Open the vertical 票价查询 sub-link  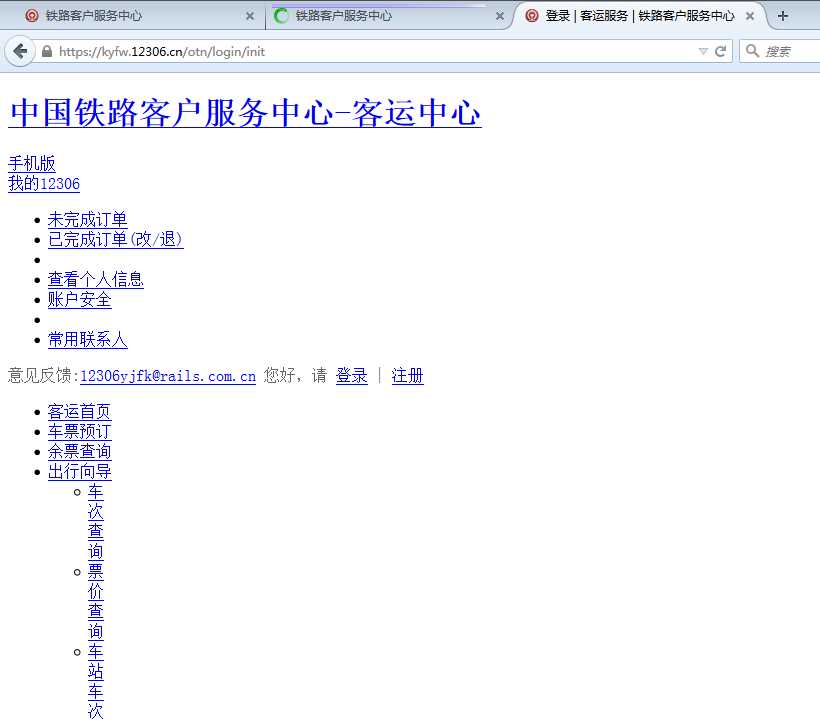(x=96, y=601)
